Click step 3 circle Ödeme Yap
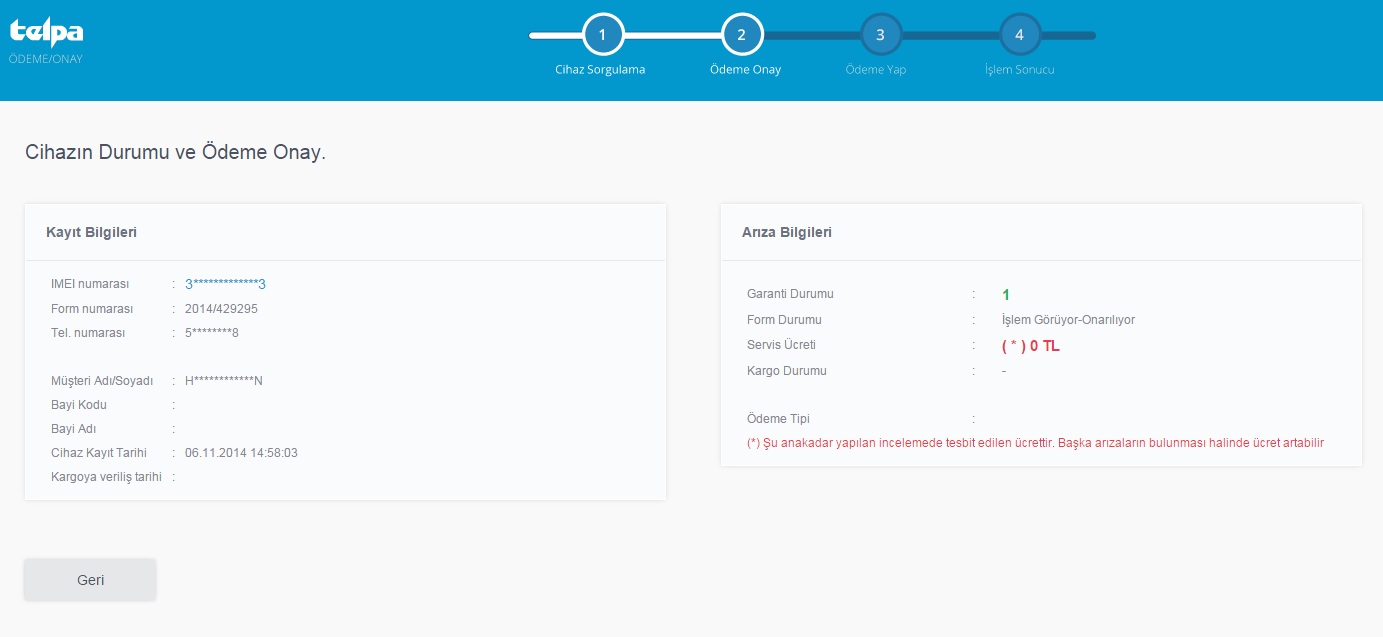The height and width of the screenshot is (637, 1383). (880, 35)
